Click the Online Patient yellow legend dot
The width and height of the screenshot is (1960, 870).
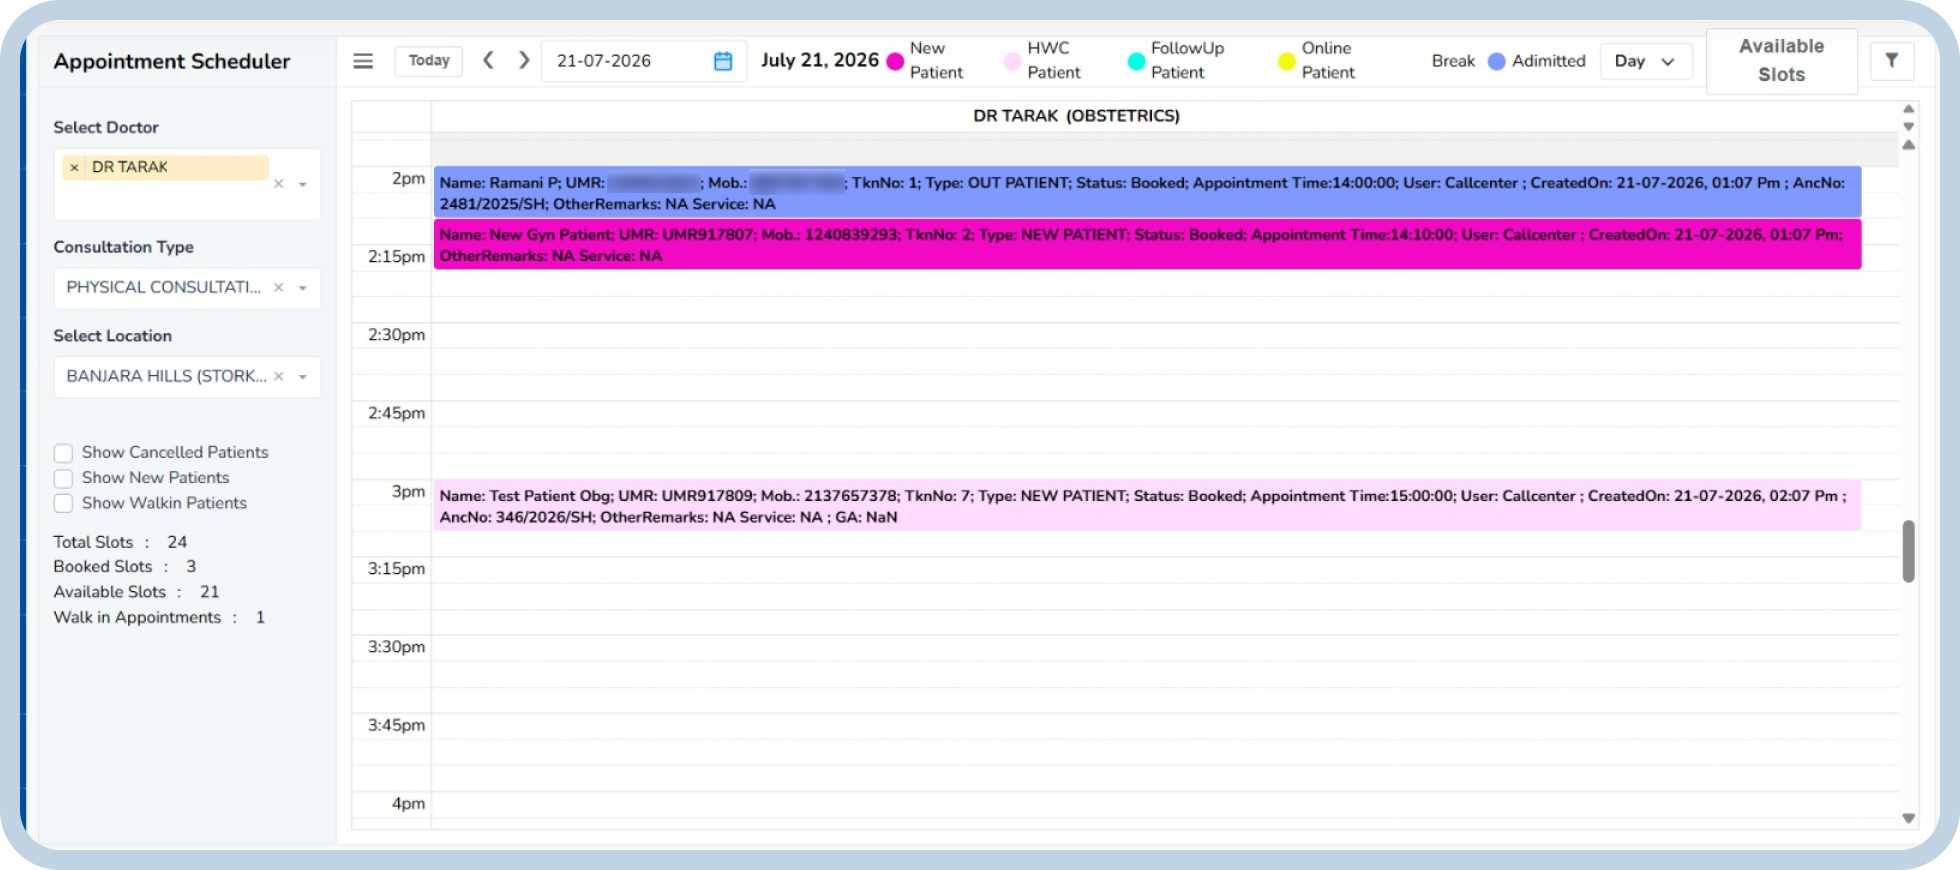pos(1287,61)
